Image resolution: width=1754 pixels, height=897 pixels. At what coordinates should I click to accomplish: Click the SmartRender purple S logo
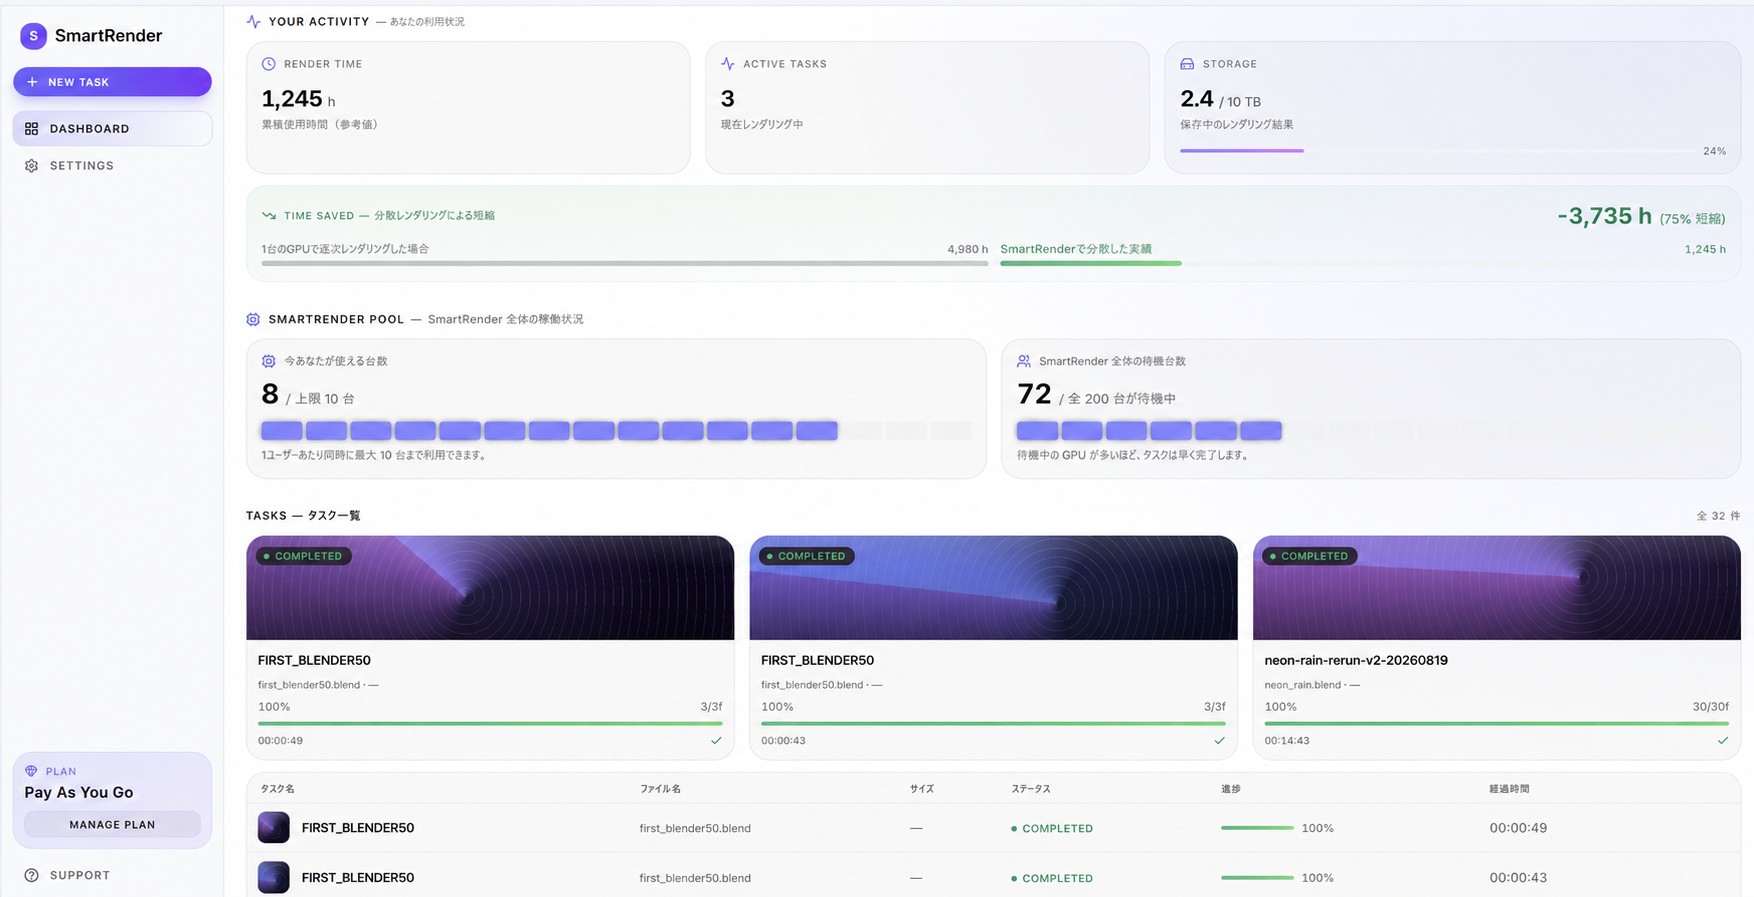click(x=33, y=36)
